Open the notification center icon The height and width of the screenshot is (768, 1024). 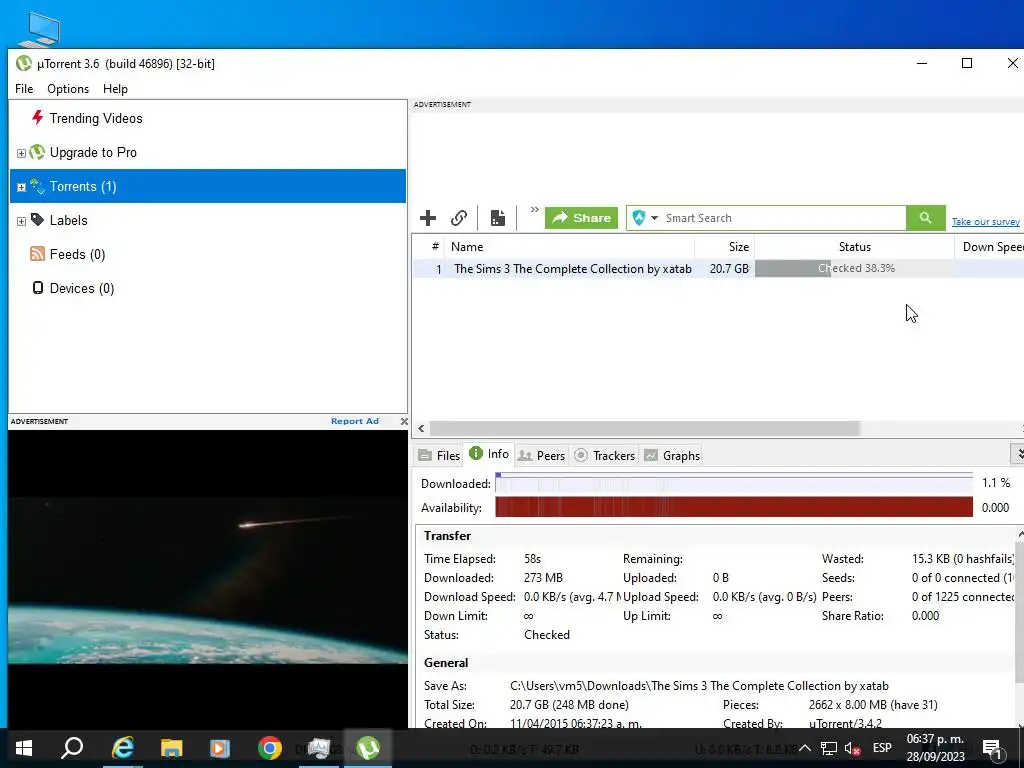click(x=993, y=749)
